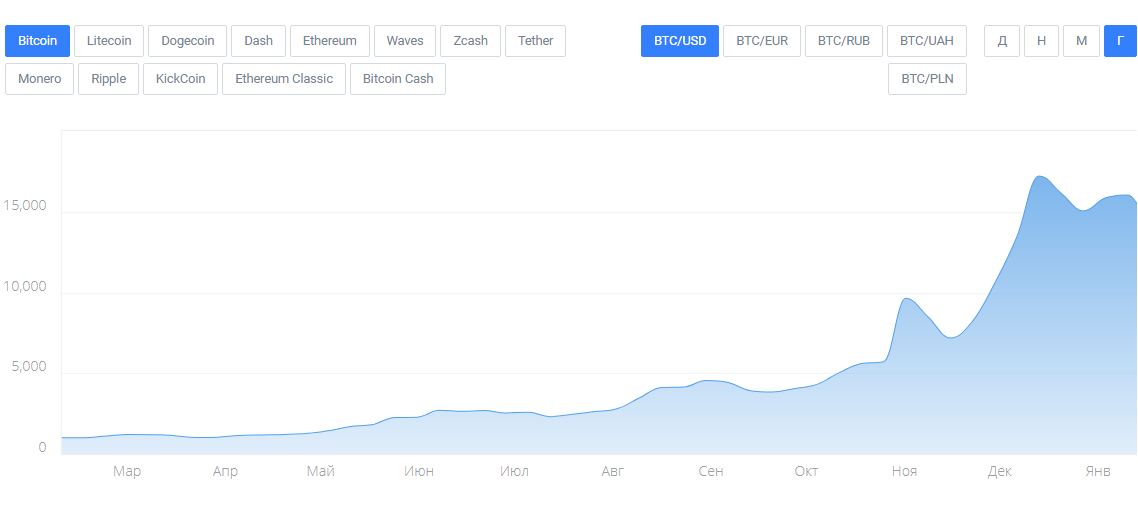
Task: Select the Ripple currency
Action: tap(109, 79)
